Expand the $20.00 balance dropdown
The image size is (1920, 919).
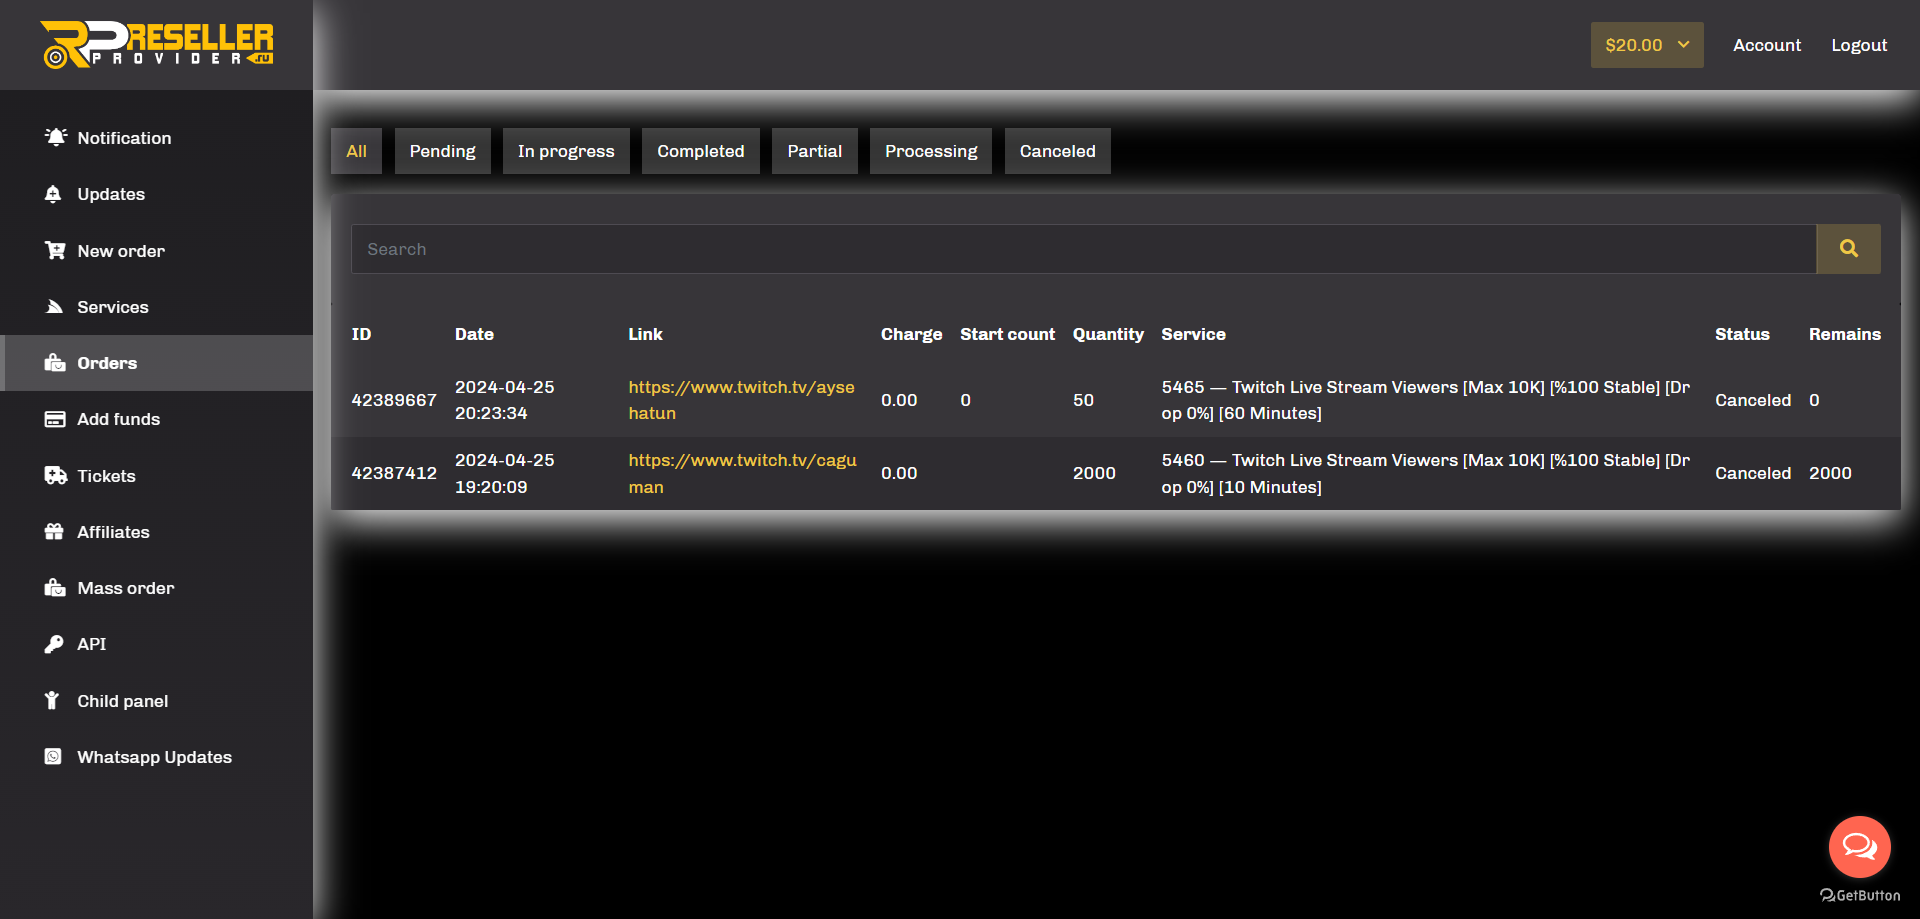pos(1647,45)
